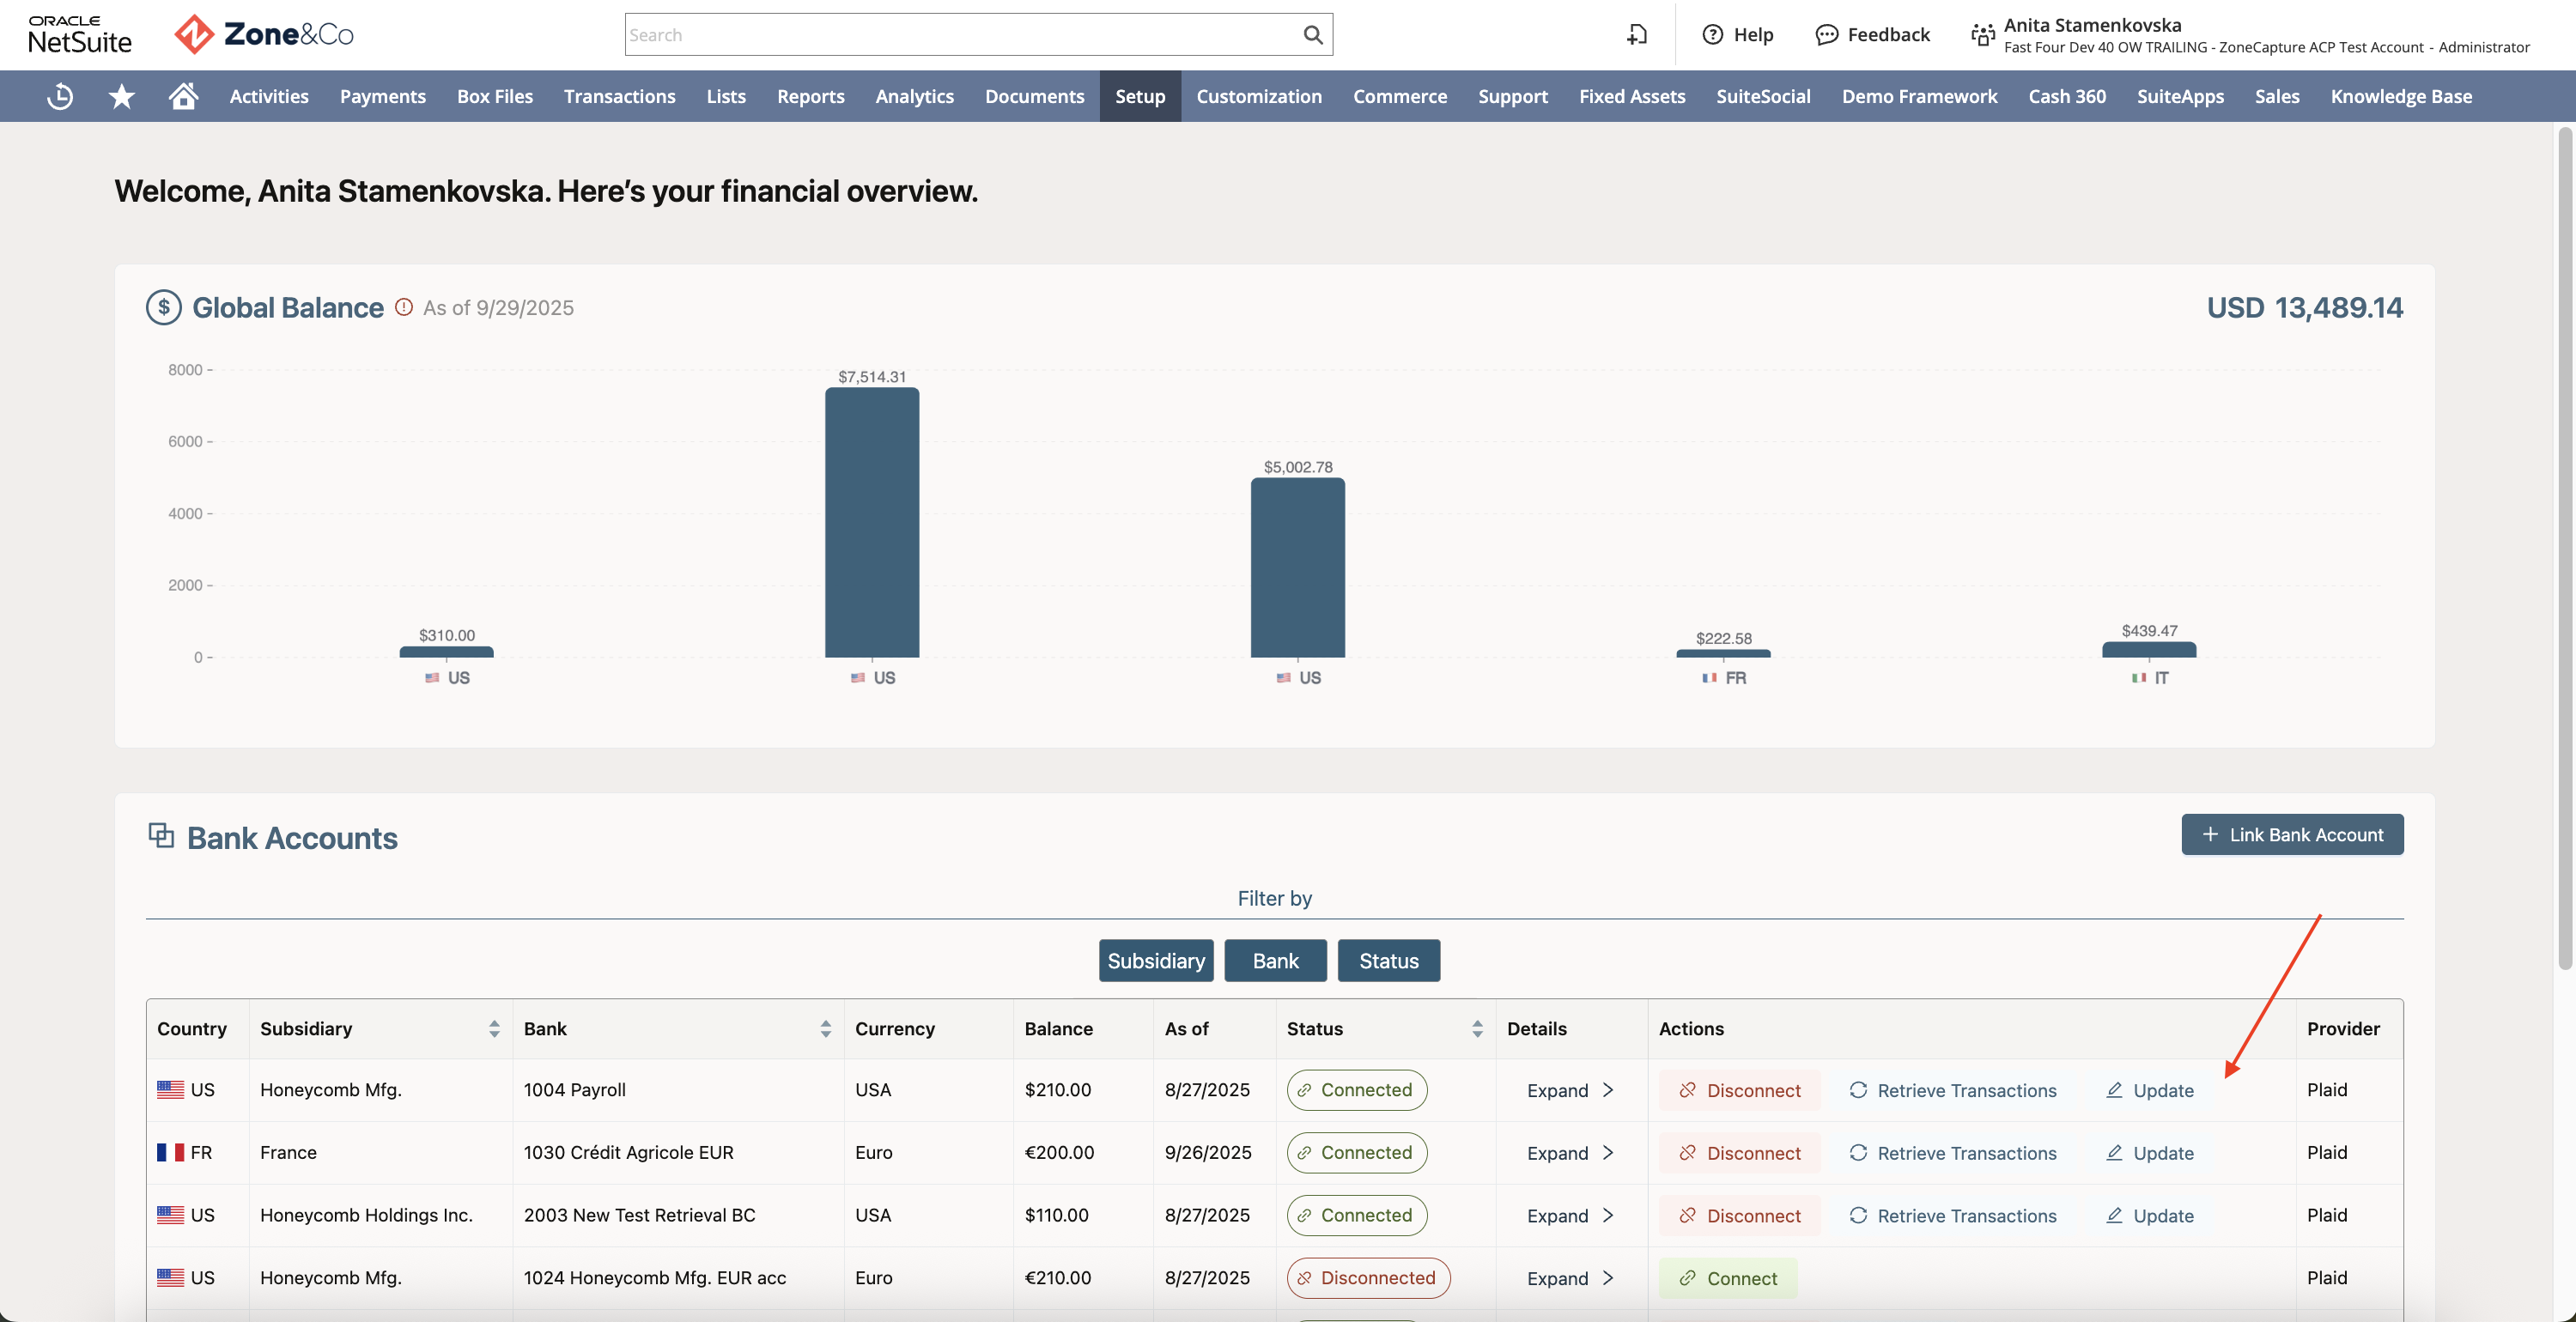Click into the Search input field
This screenshot has width=2576, height=1322.
(960, 35)
